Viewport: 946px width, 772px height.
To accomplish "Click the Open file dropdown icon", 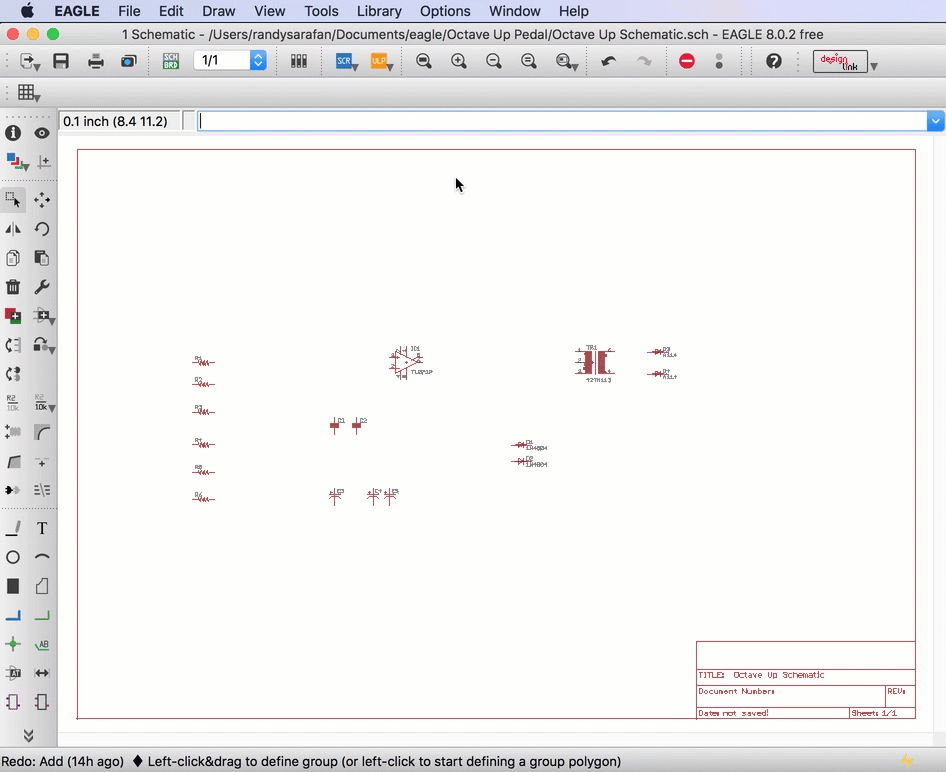I will 30,62.
